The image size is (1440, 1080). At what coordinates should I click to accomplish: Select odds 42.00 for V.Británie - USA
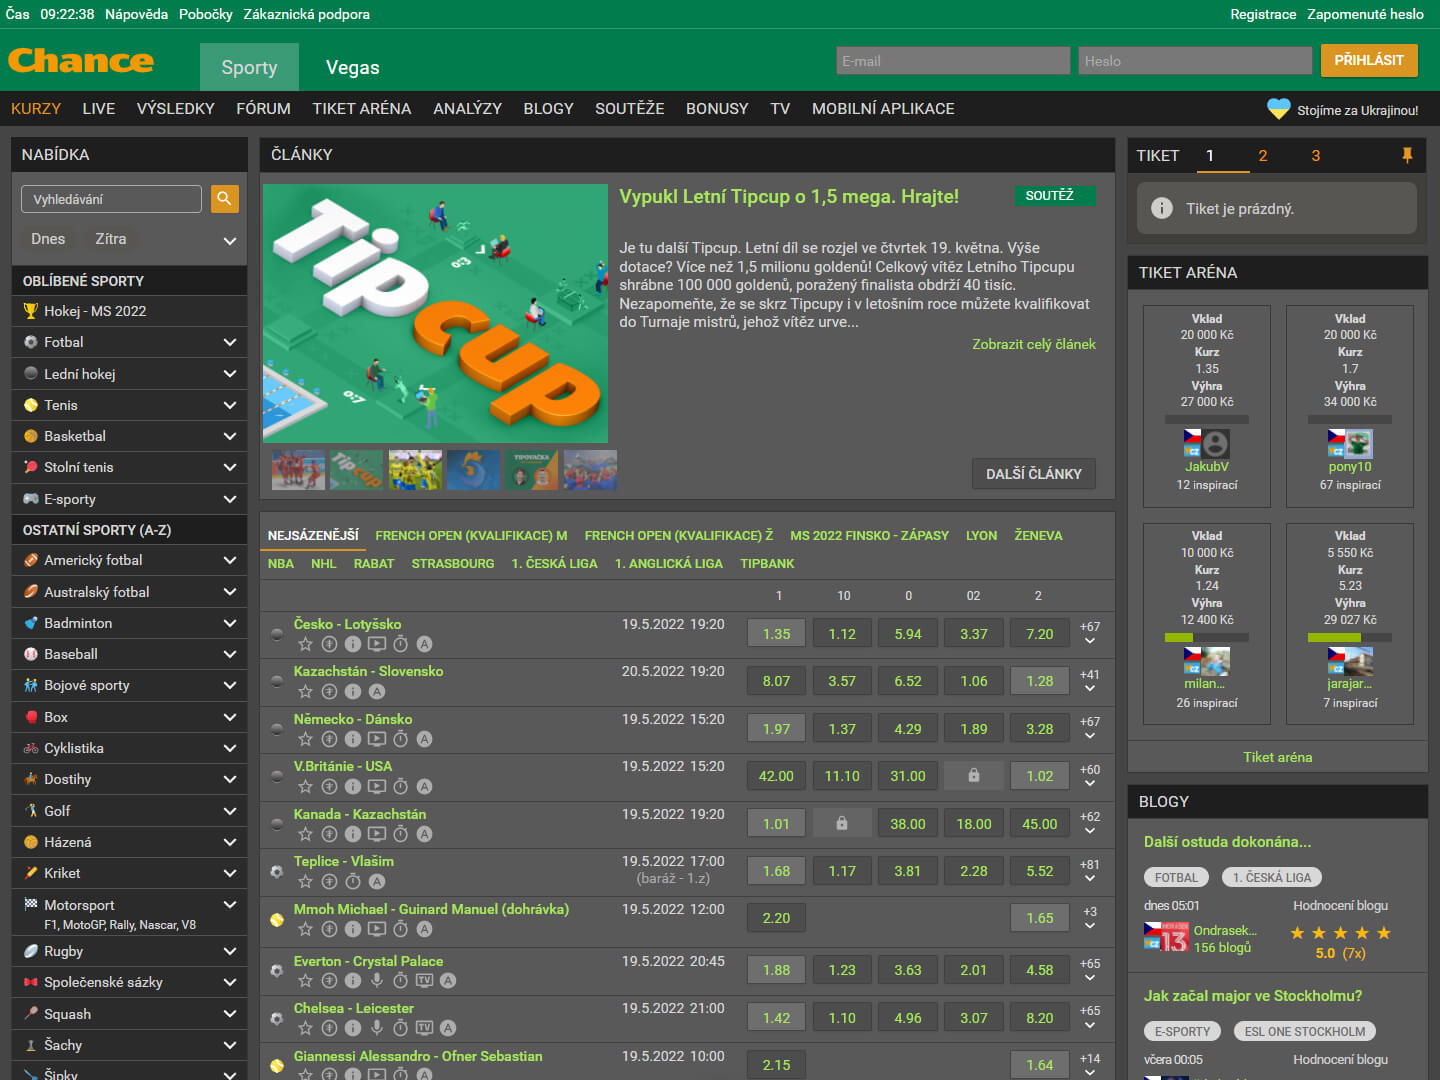(x=777, y=776)
